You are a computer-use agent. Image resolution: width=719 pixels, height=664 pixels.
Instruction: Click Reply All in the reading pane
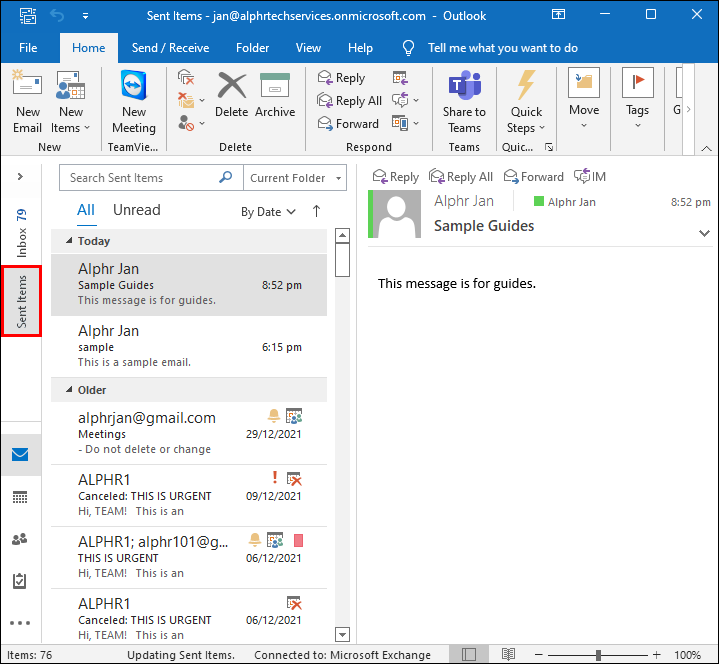click(x=460, y=177)
